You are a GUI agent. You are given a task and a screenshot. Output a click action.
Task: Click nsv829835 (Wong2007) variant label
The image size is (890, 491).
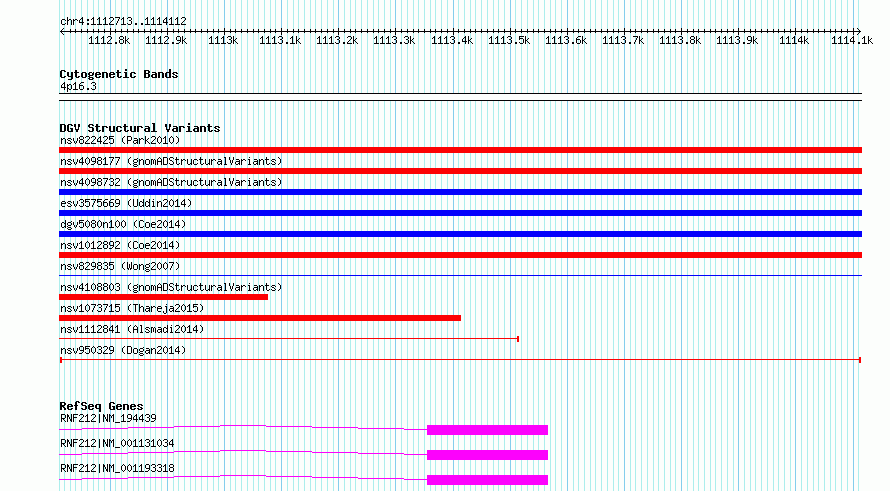pyautogui.click(x=120, y=266)
